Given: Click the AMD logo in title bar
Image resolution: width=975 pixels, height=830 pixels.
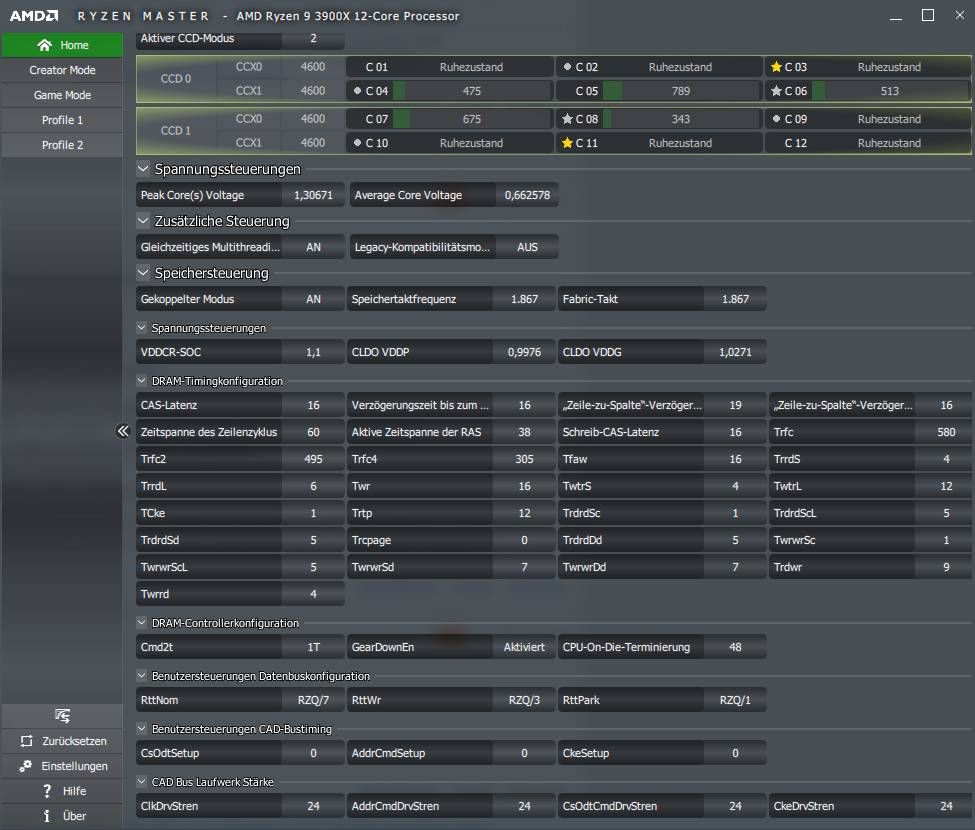Looking at the screenshot, I should tap(34, 16).
